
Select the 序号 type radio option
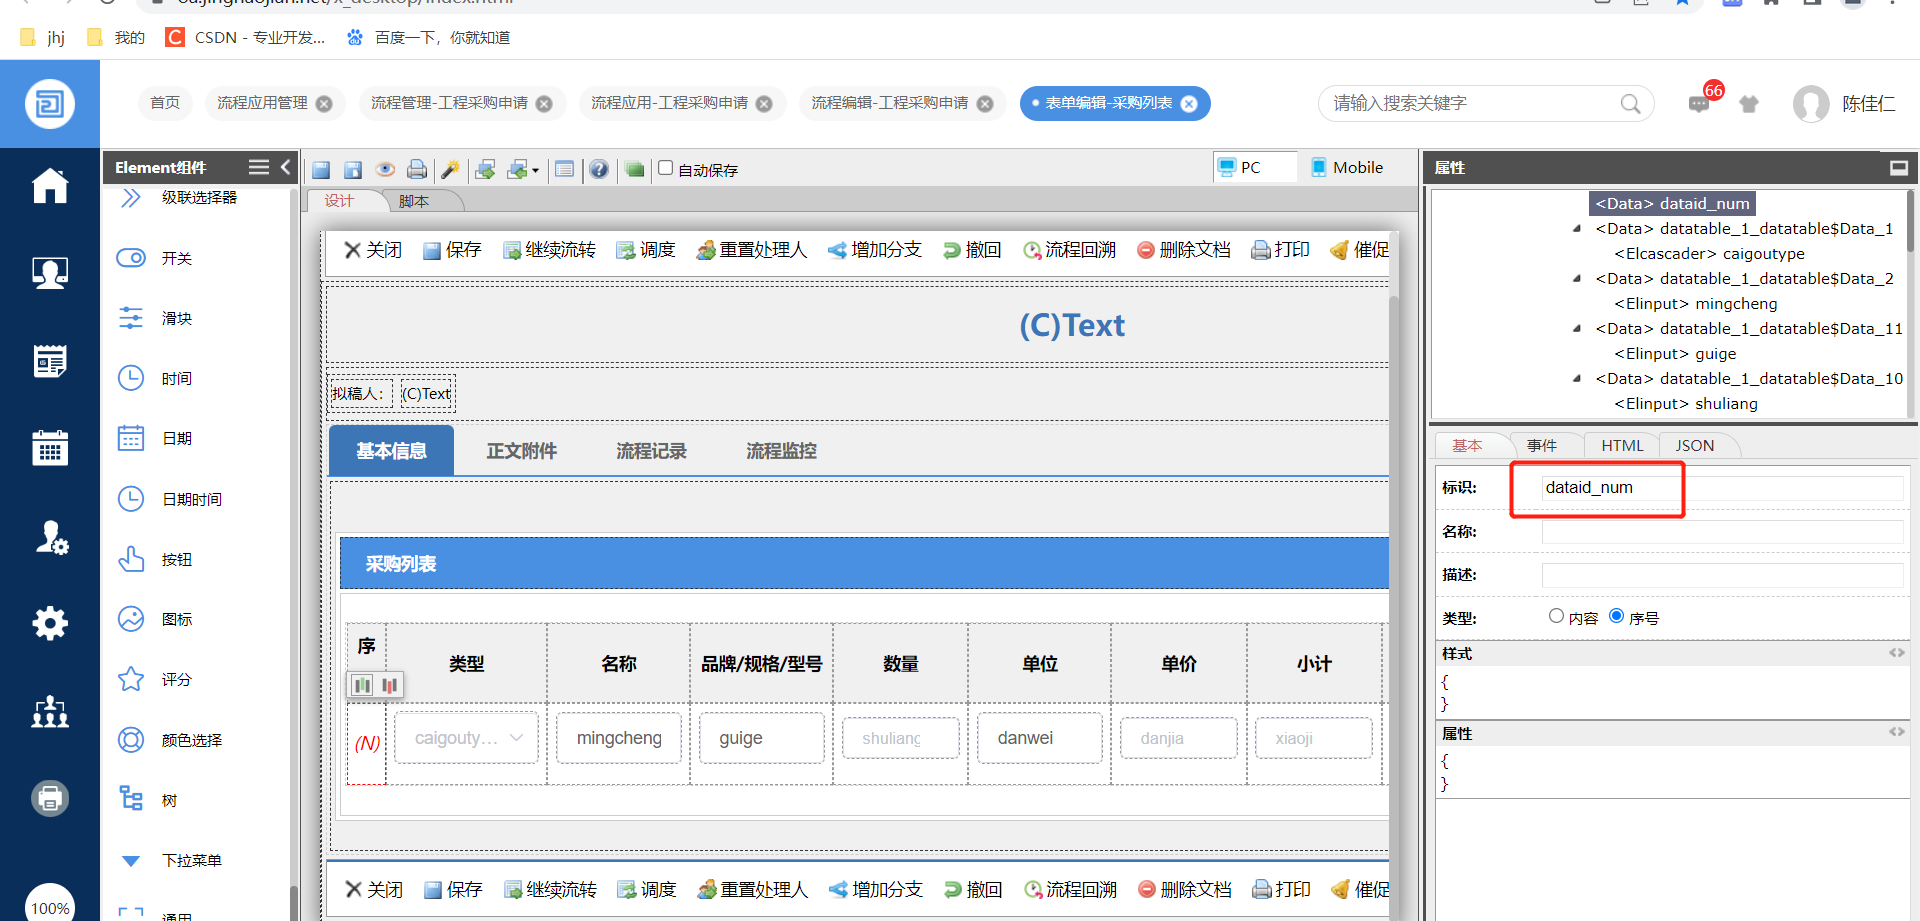pos(1616,616)
